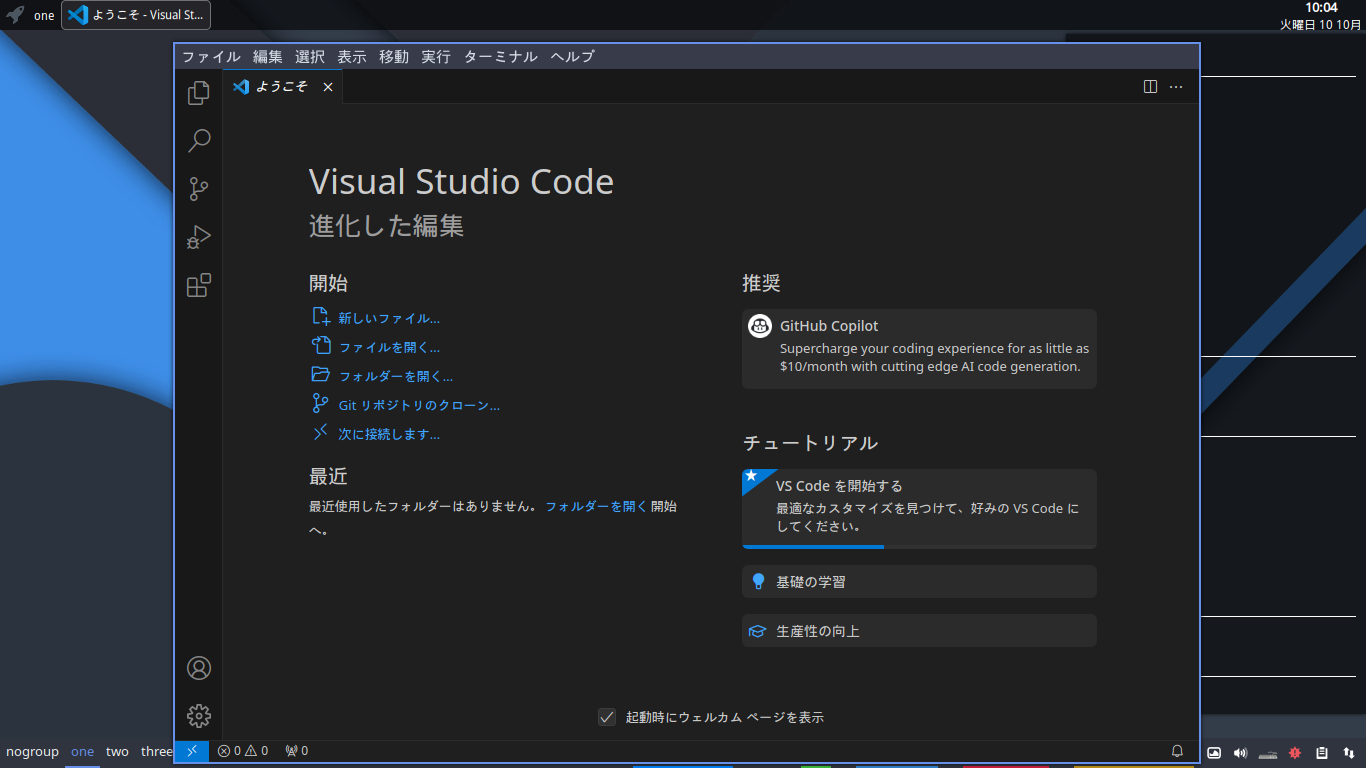Viewport: 1366px width, 768px height.
Task: Open 基礎の学習 walkthrough
Action: click(x=919, y=581)
